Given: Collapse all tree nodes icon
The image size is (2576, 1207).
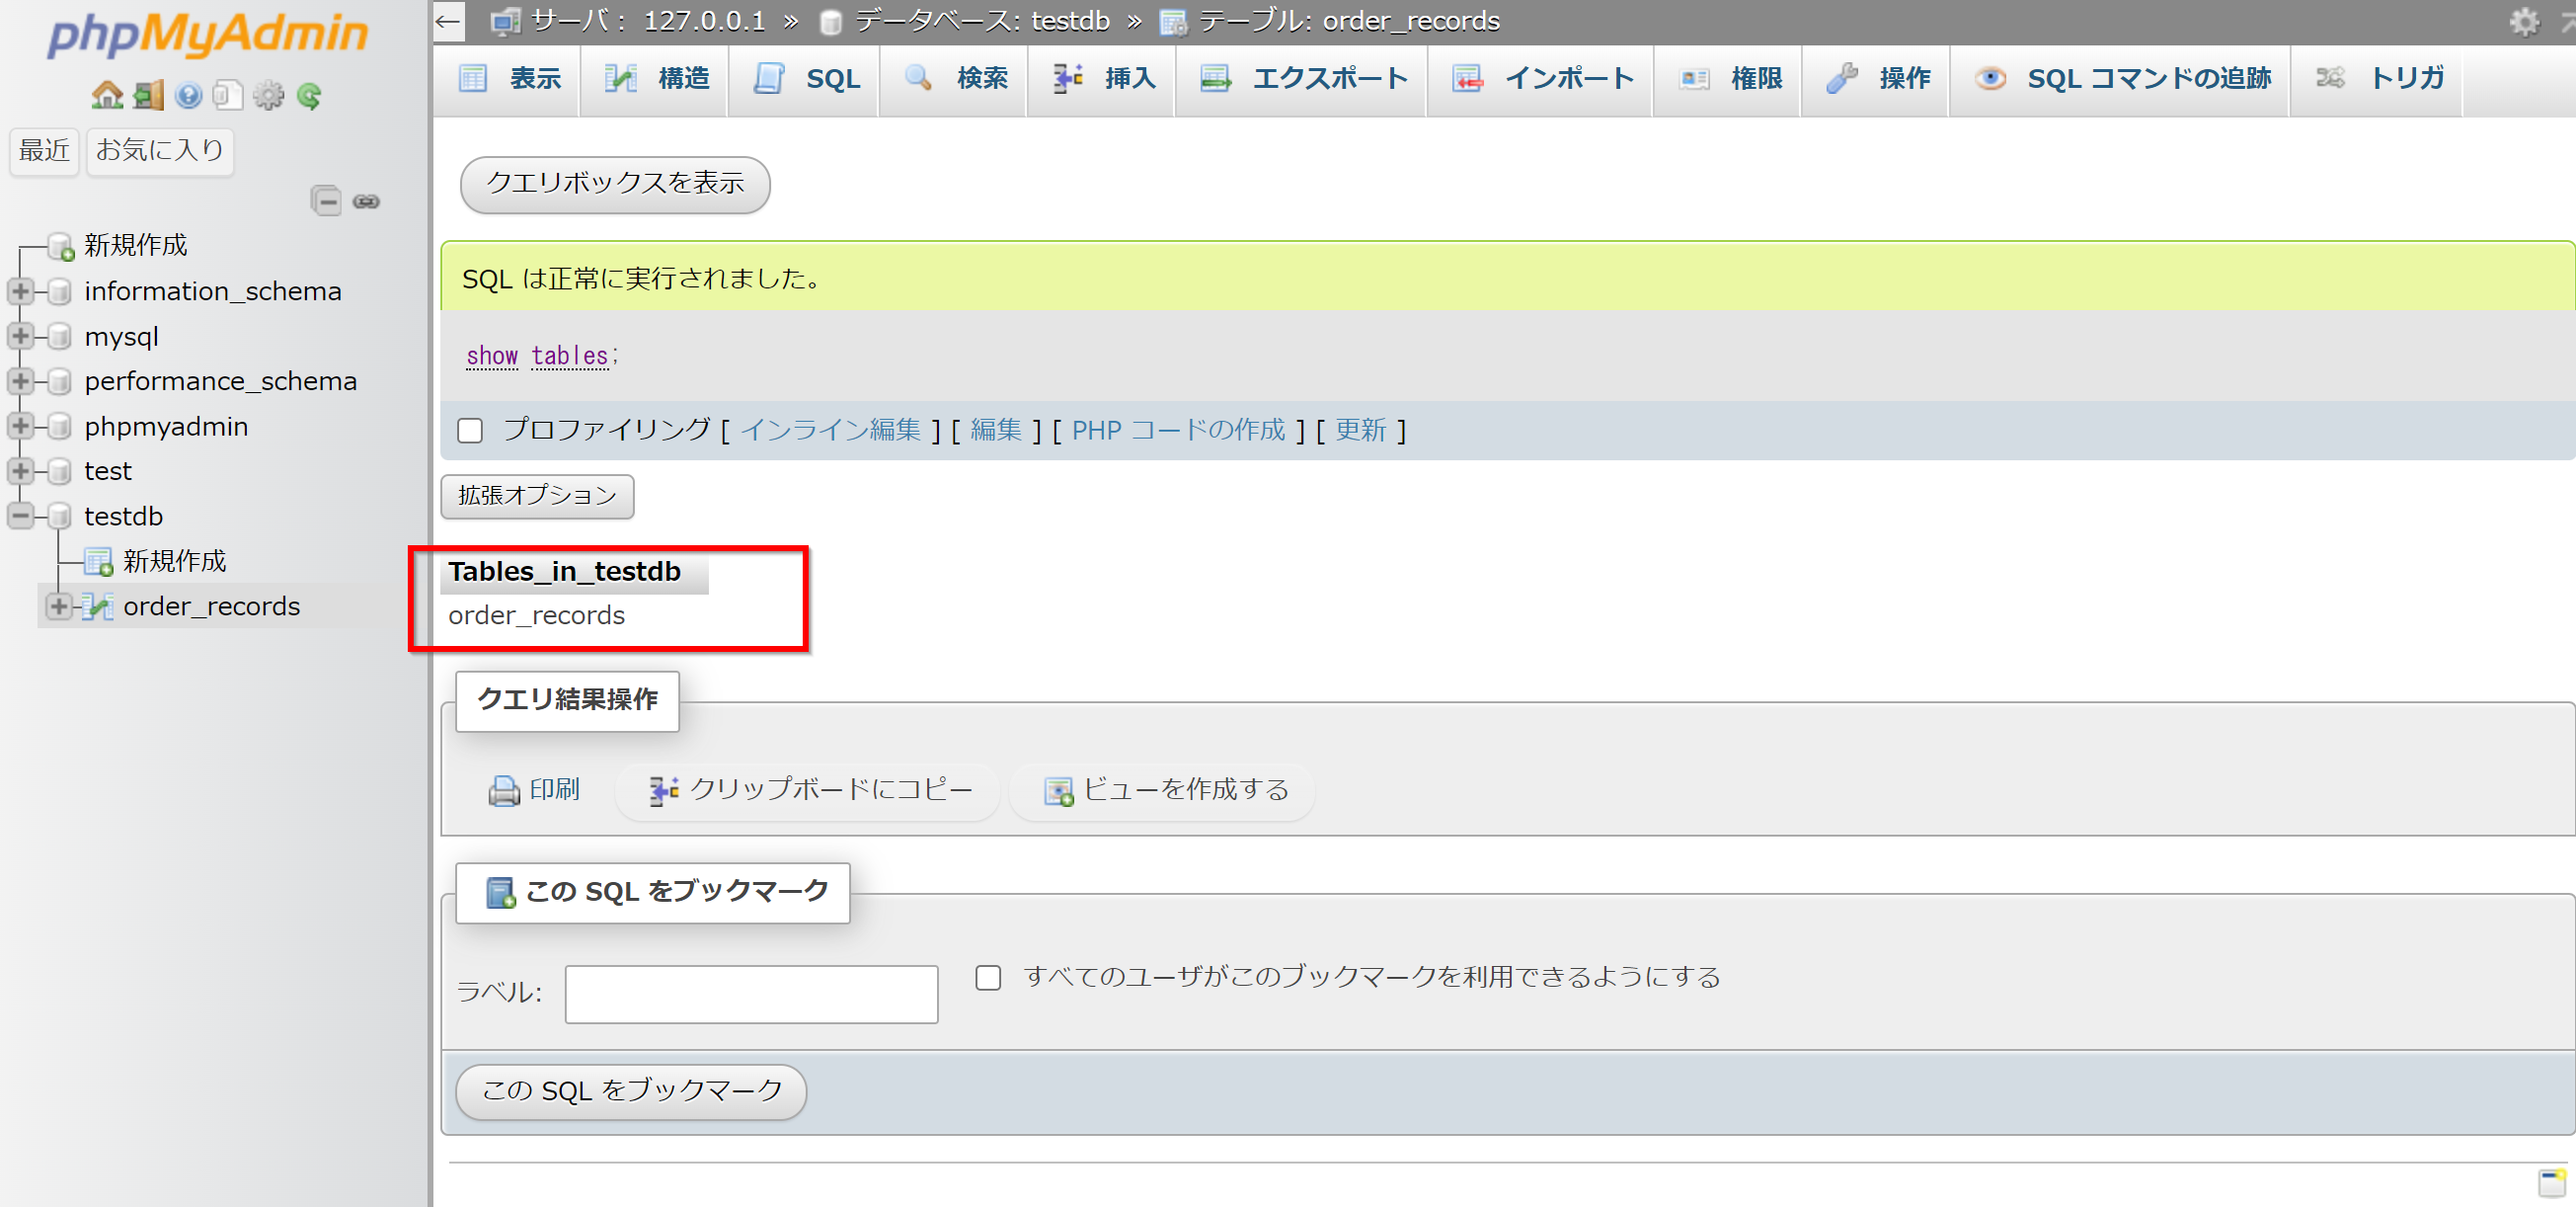Looking at the screenshot, I should click(326, 201).
